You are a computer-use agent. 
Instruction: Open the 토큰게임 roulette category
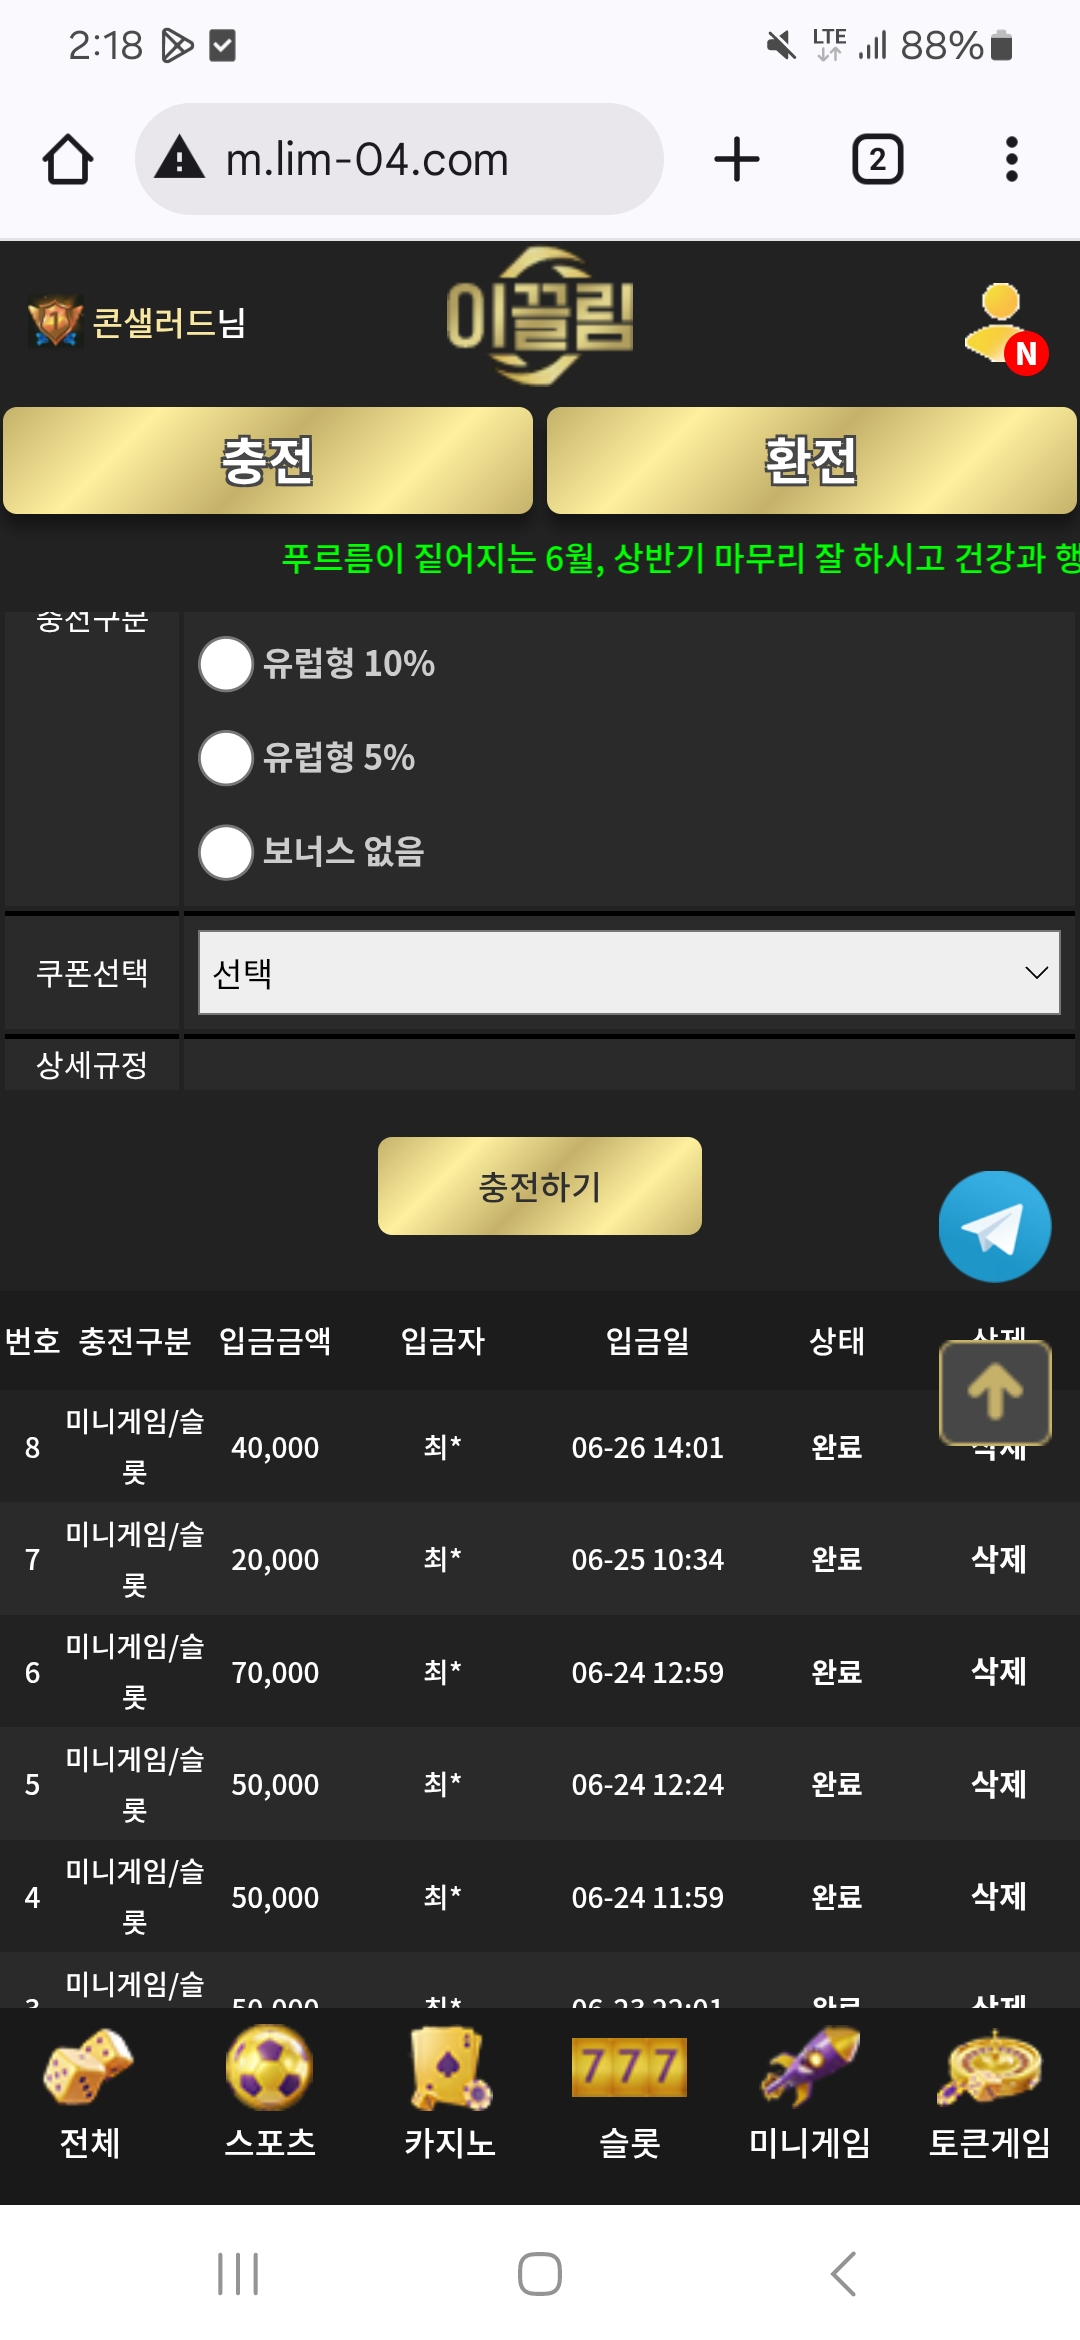[990, 2093]
